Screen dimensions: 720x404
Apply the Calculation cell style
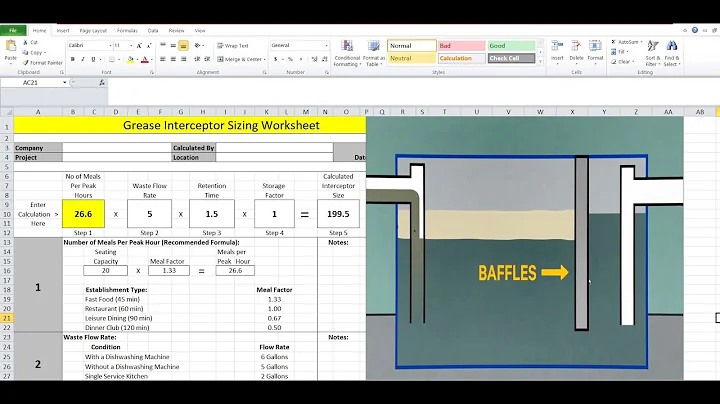461,58
